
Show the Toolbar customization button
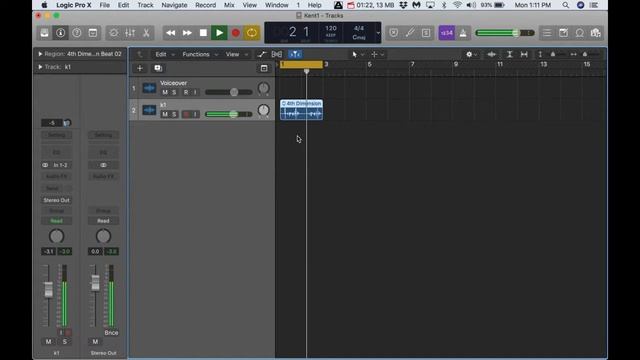(x=93, y=33)
